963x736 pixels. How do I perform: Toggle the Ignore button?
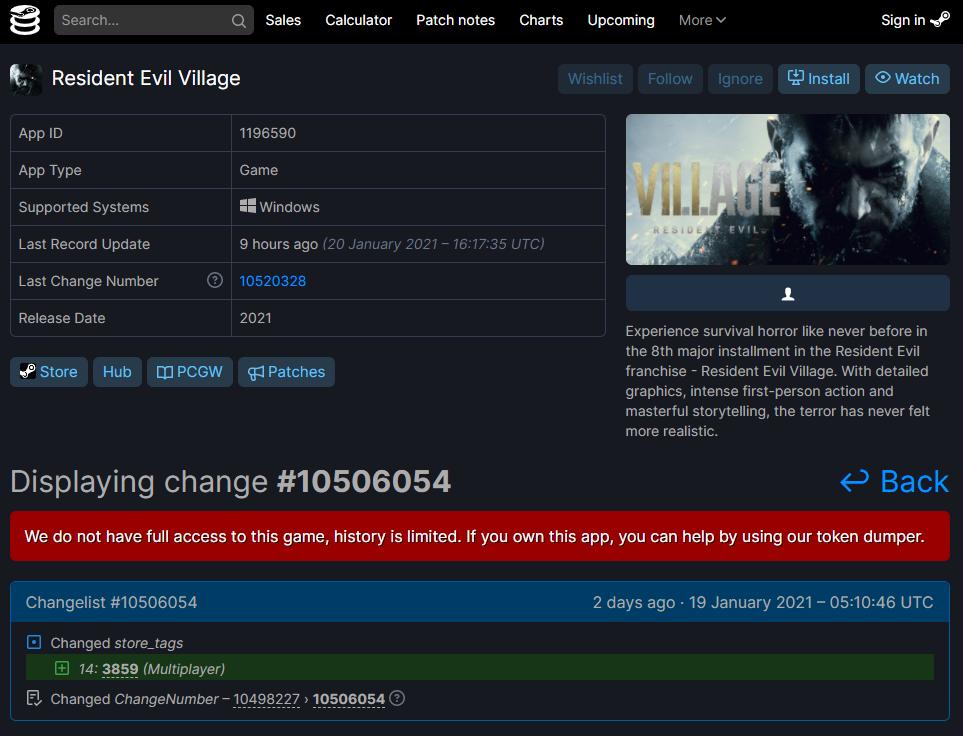[740, 79]
